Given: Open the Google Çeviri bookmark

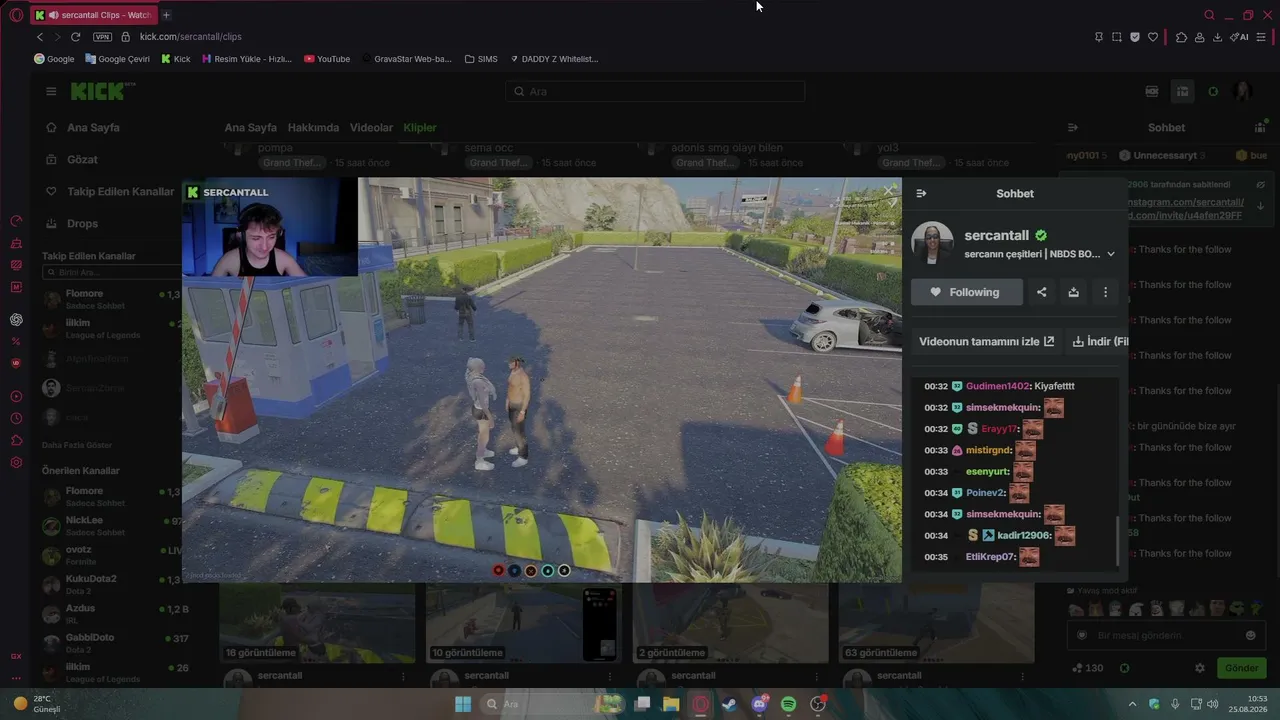Looking at the screenshot, I should pyautogui.click(x=118, y=59).
